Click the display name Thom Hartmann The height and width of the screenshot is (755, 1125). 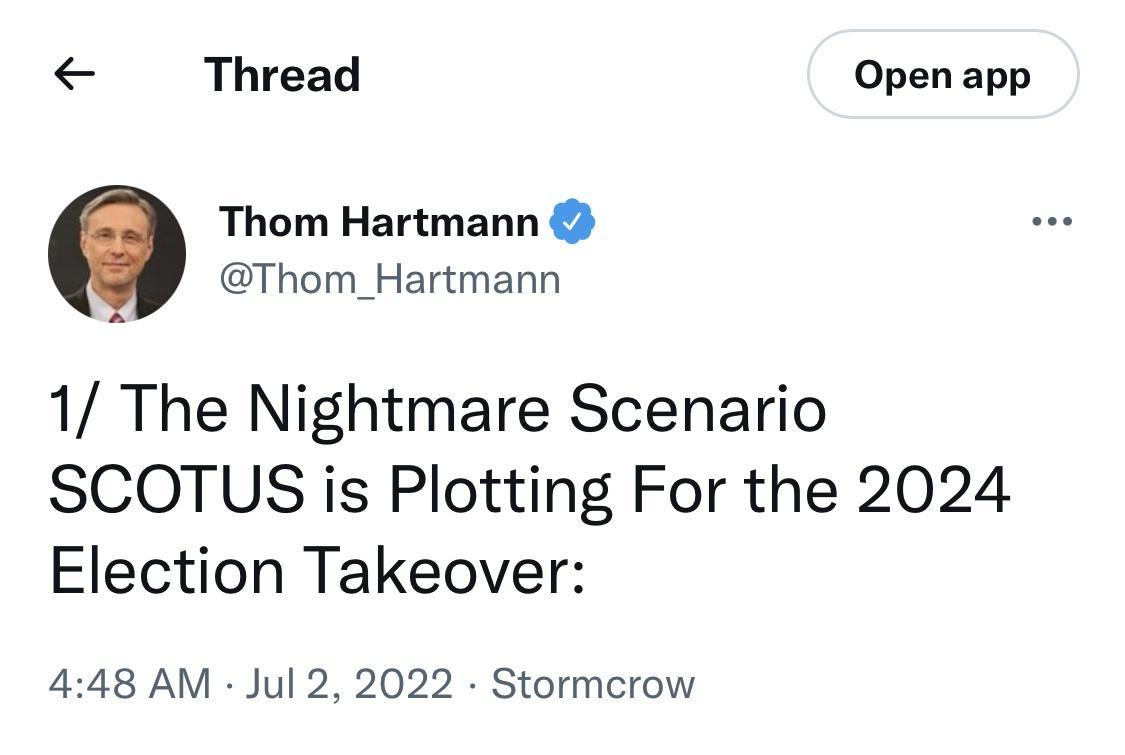pos(380,221)
